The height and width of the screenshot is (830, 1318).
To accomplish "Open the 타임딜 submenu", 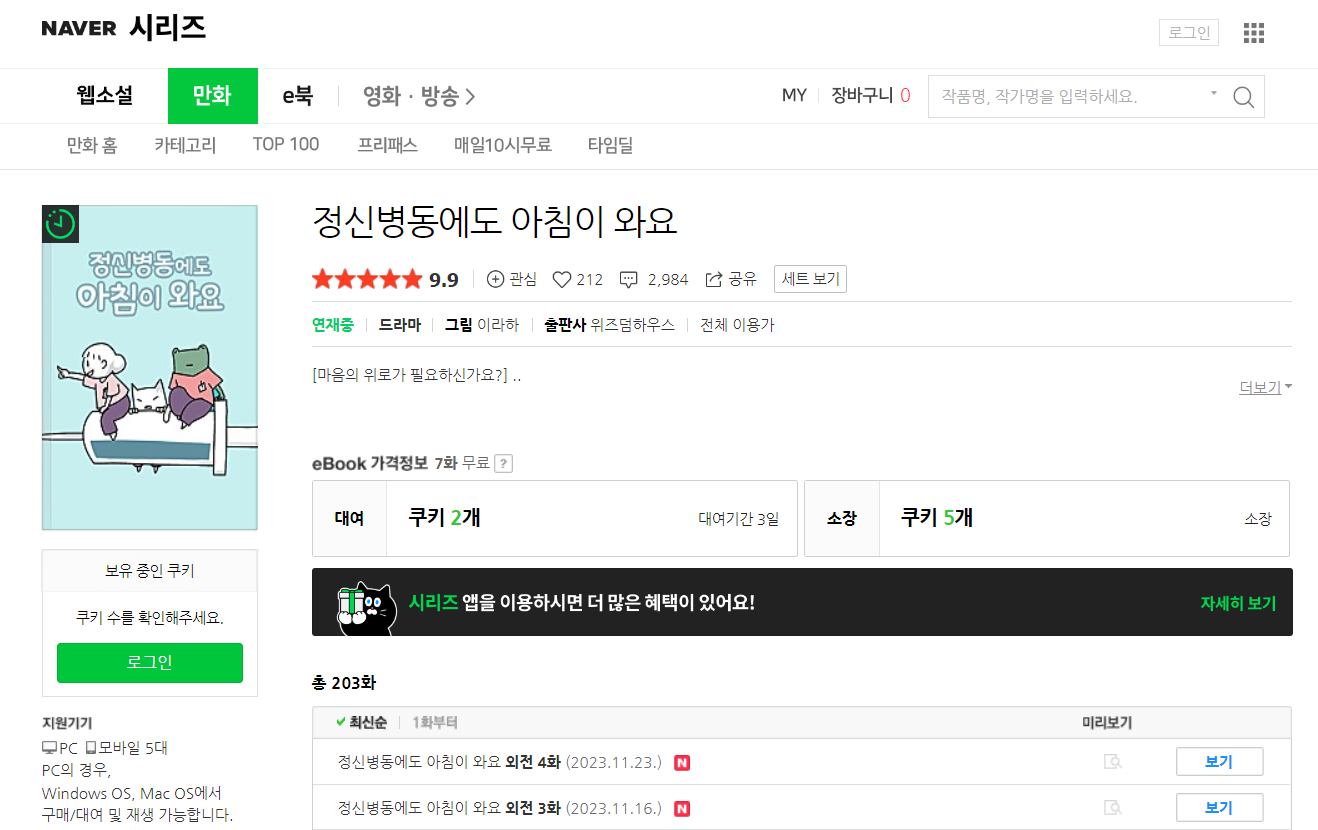I will click(611, 145).
